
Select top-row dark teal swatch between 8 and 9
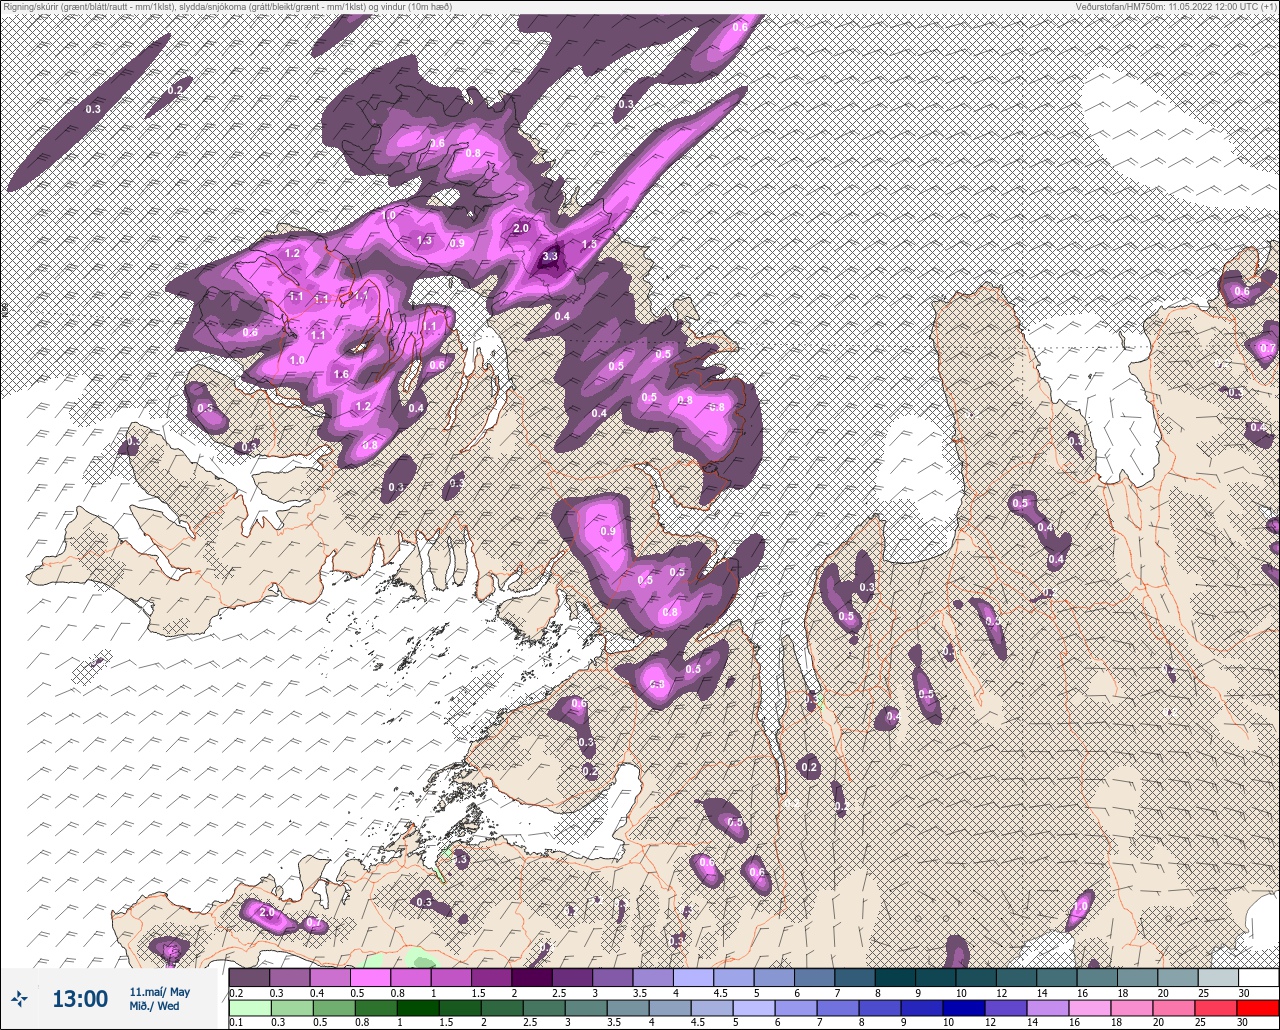(x=894, y=977)
